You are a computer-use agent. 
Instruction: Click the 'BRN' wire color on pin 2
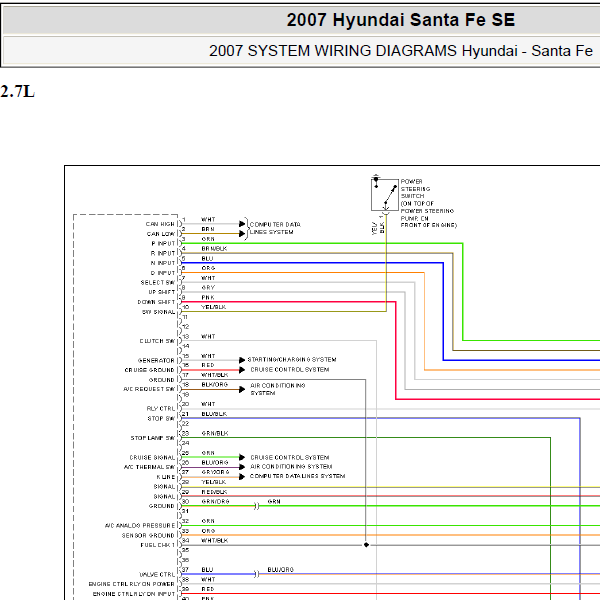208,230
